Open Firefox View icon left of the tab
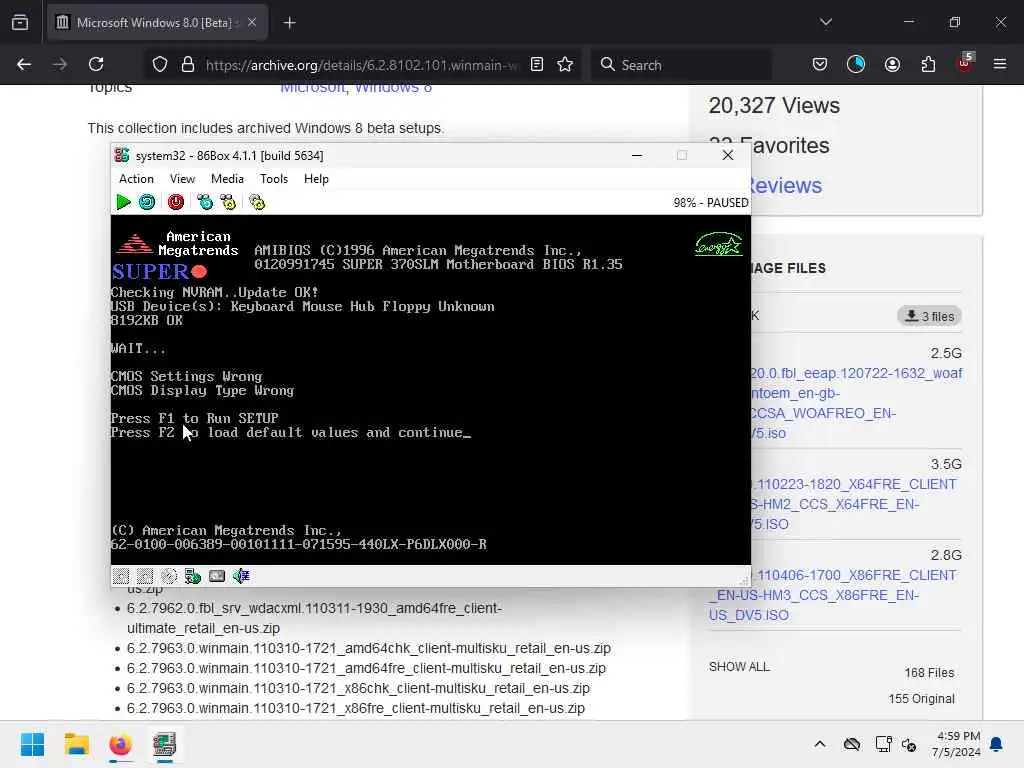1024x768 pixels. coord(20,23)
